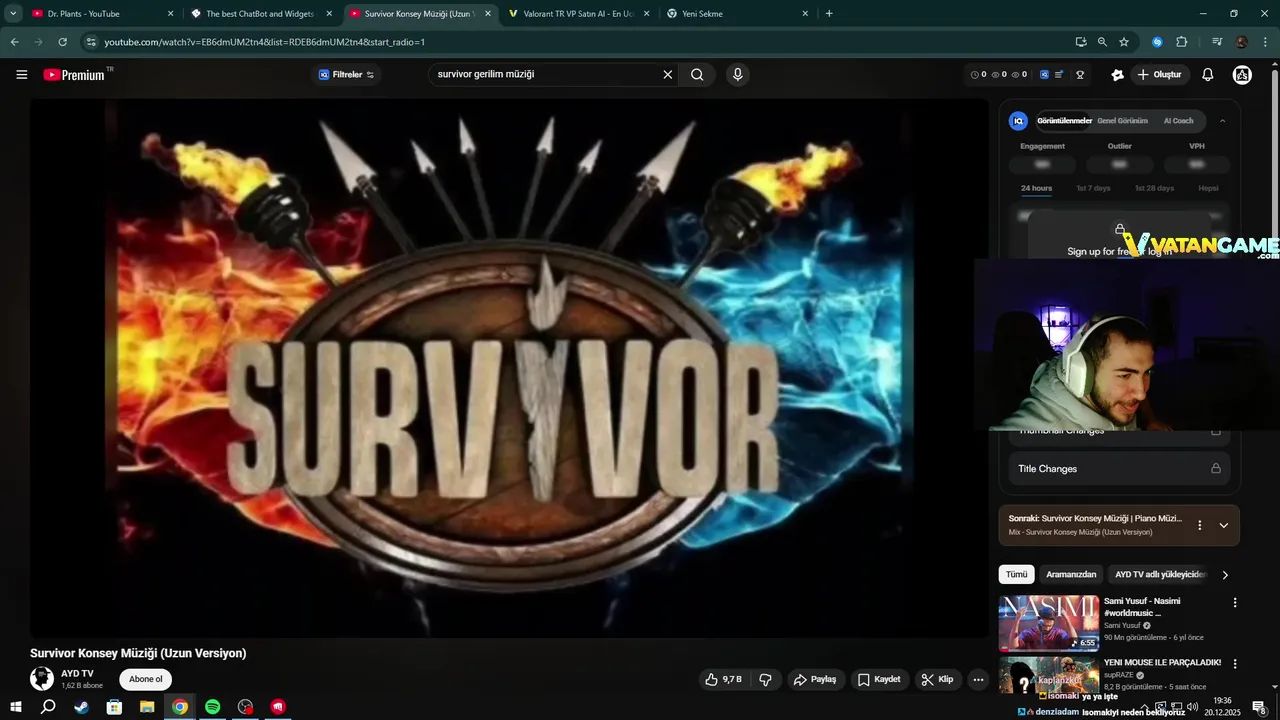Image resolution: width=1280 pixels, height=720 pixels.
Task: Like the video showing 9,7 B
Action: pyautogui.click(x=723, y=679)
